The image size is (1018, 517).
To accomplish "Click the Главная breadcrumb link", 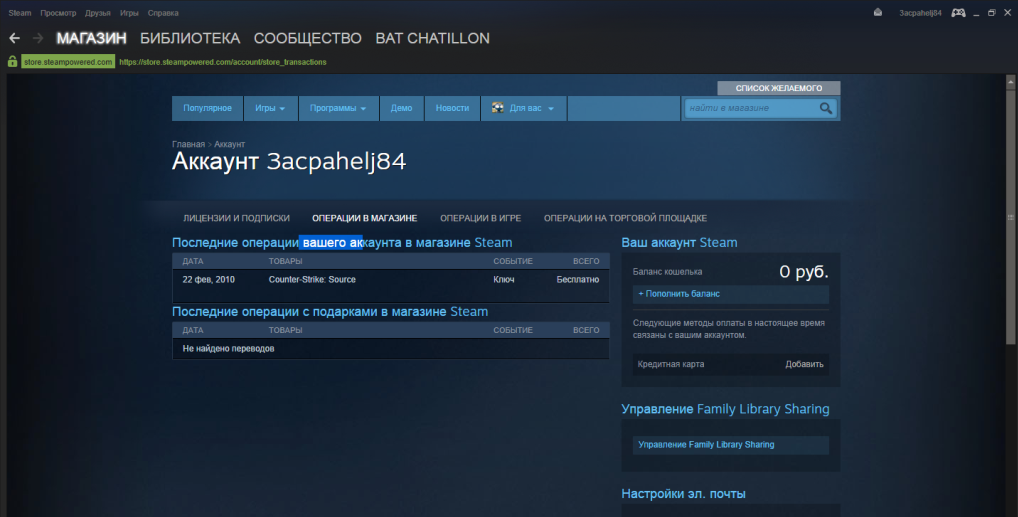I will pos(188,144).
